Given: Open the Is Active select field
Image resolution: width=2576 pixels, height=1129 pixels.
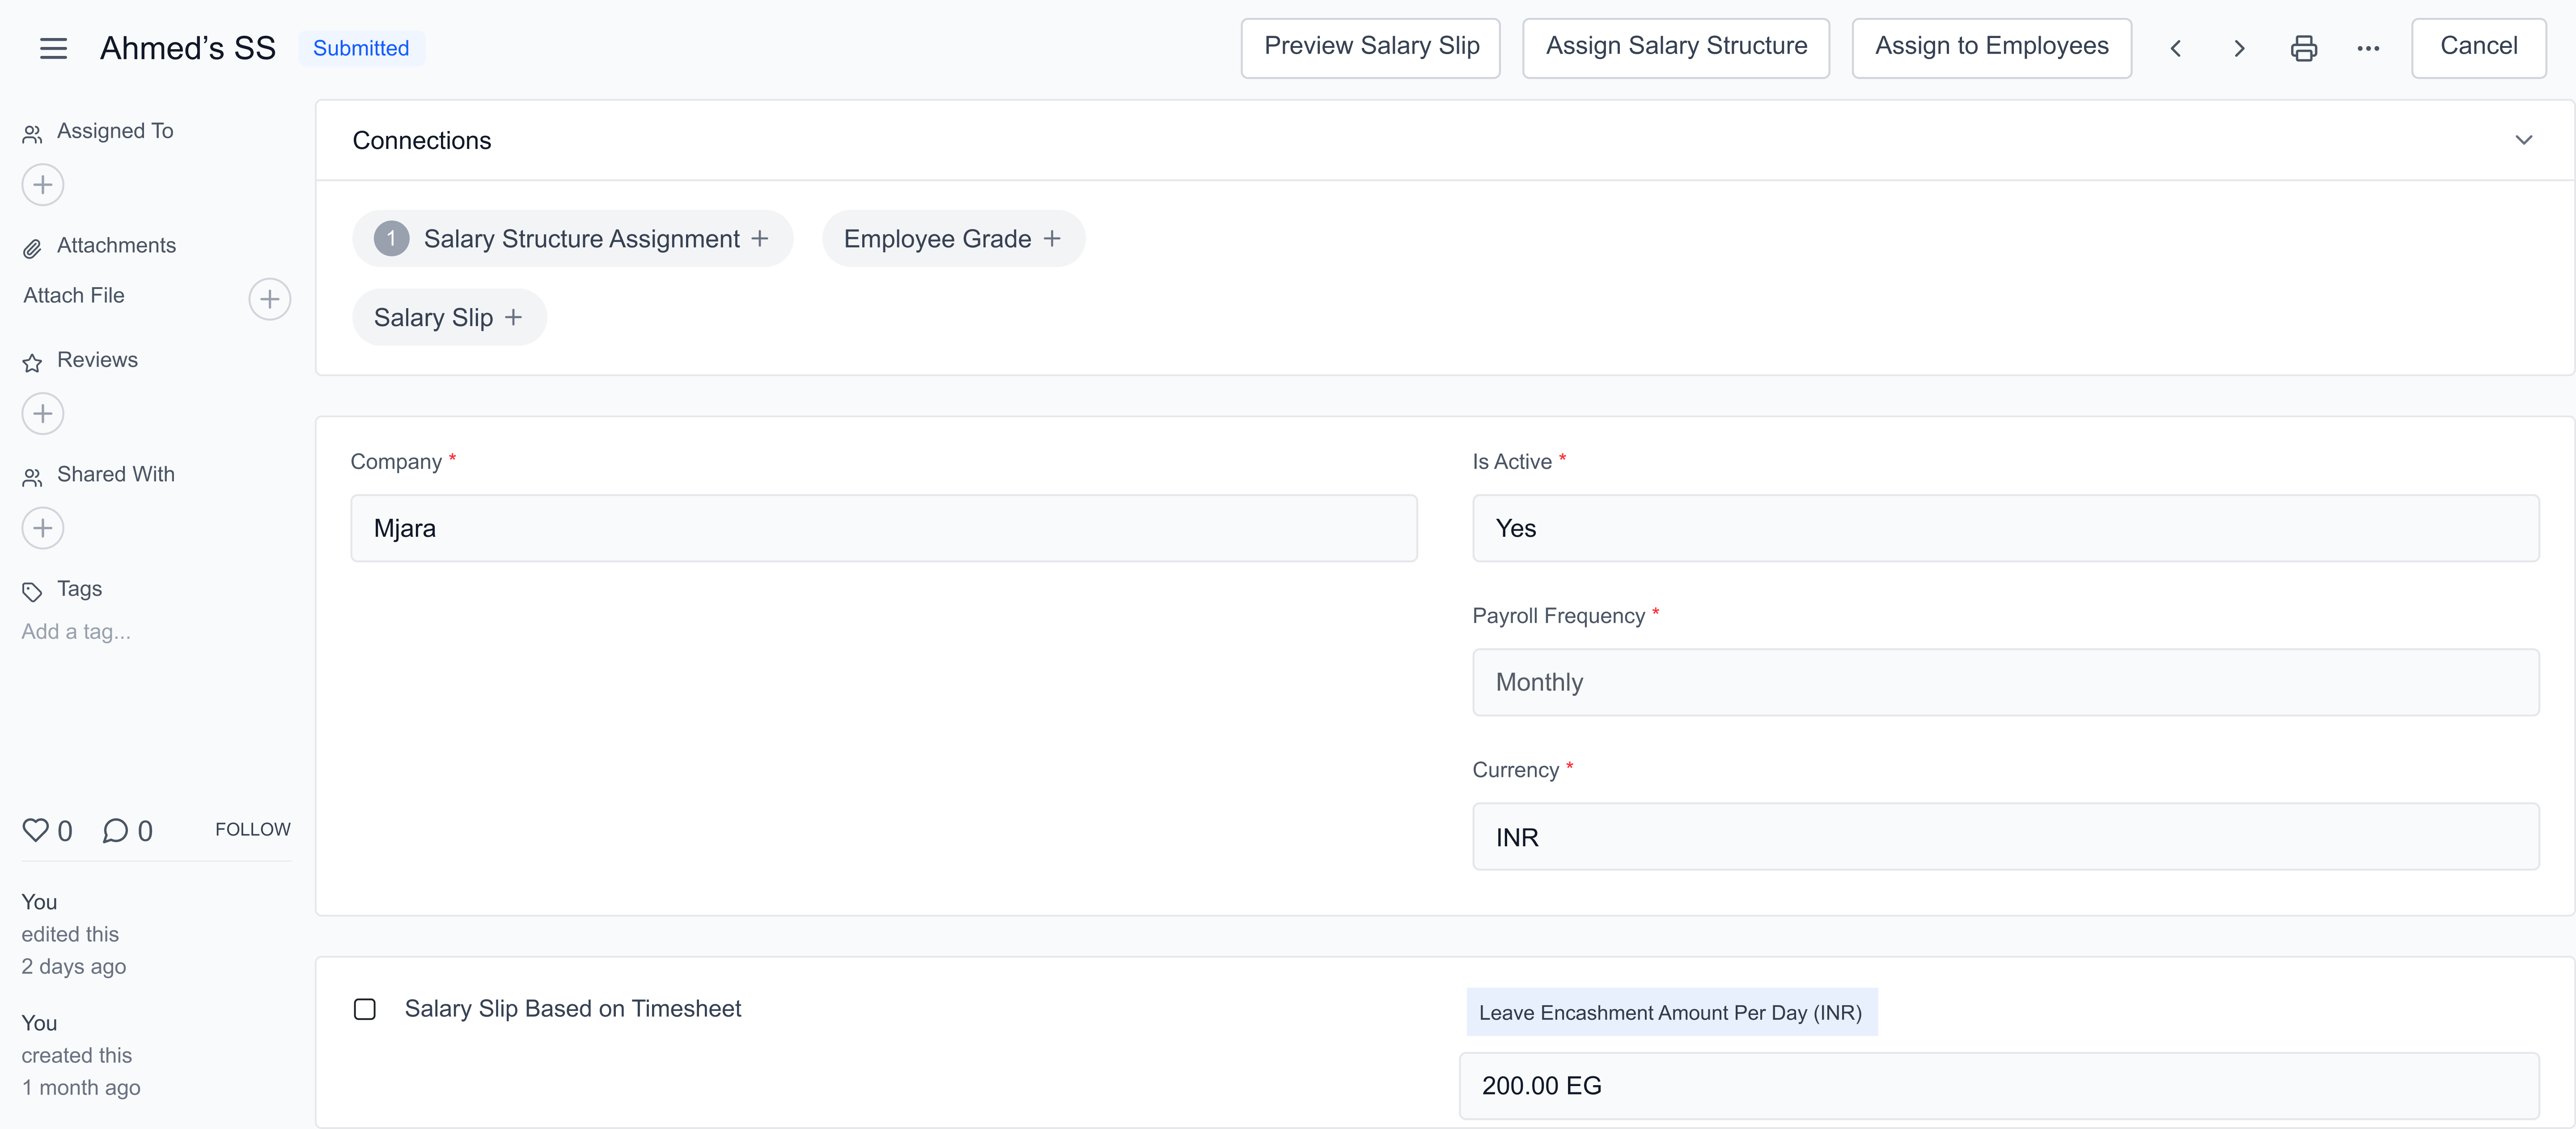Looking at the screenshot, I should point(2004,528).
